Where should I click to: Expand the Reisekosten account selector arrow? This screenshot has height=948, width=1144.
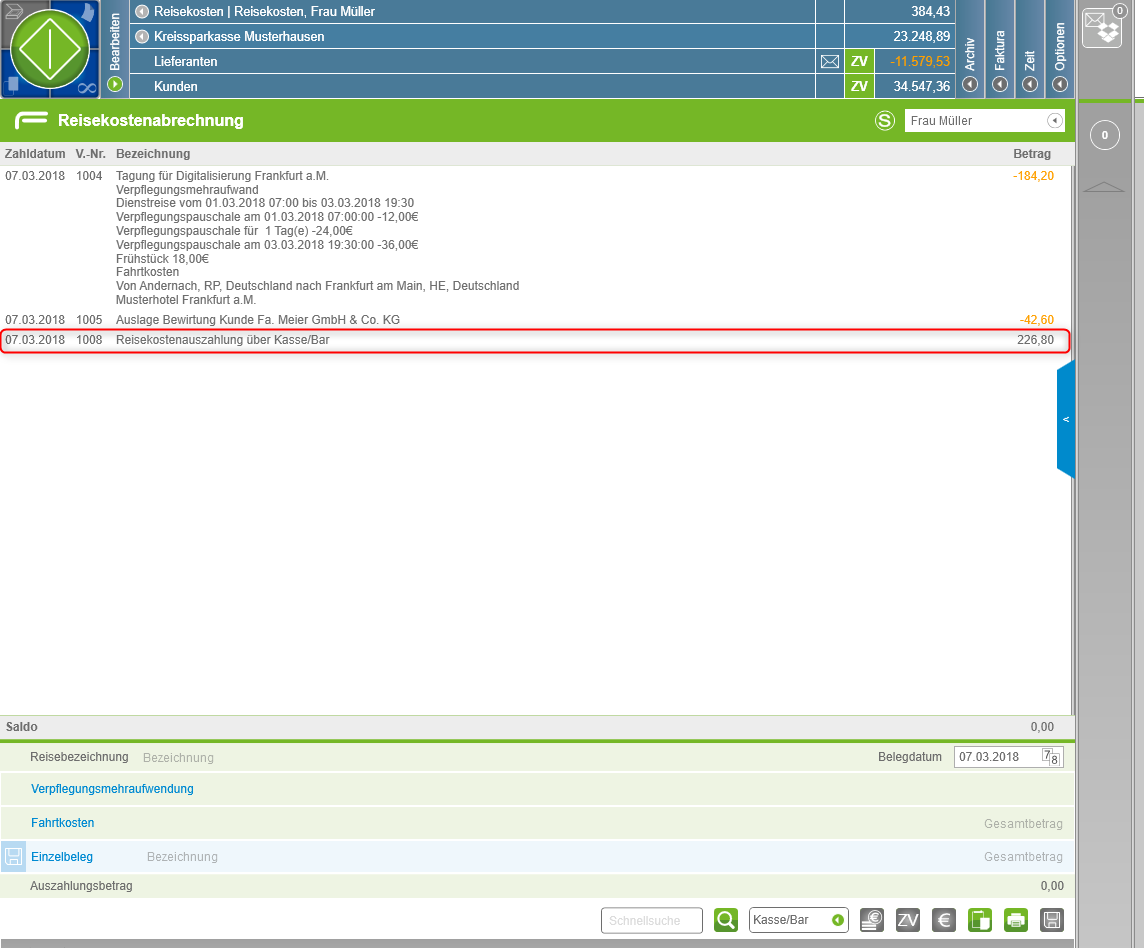click(x=142, y=12)
